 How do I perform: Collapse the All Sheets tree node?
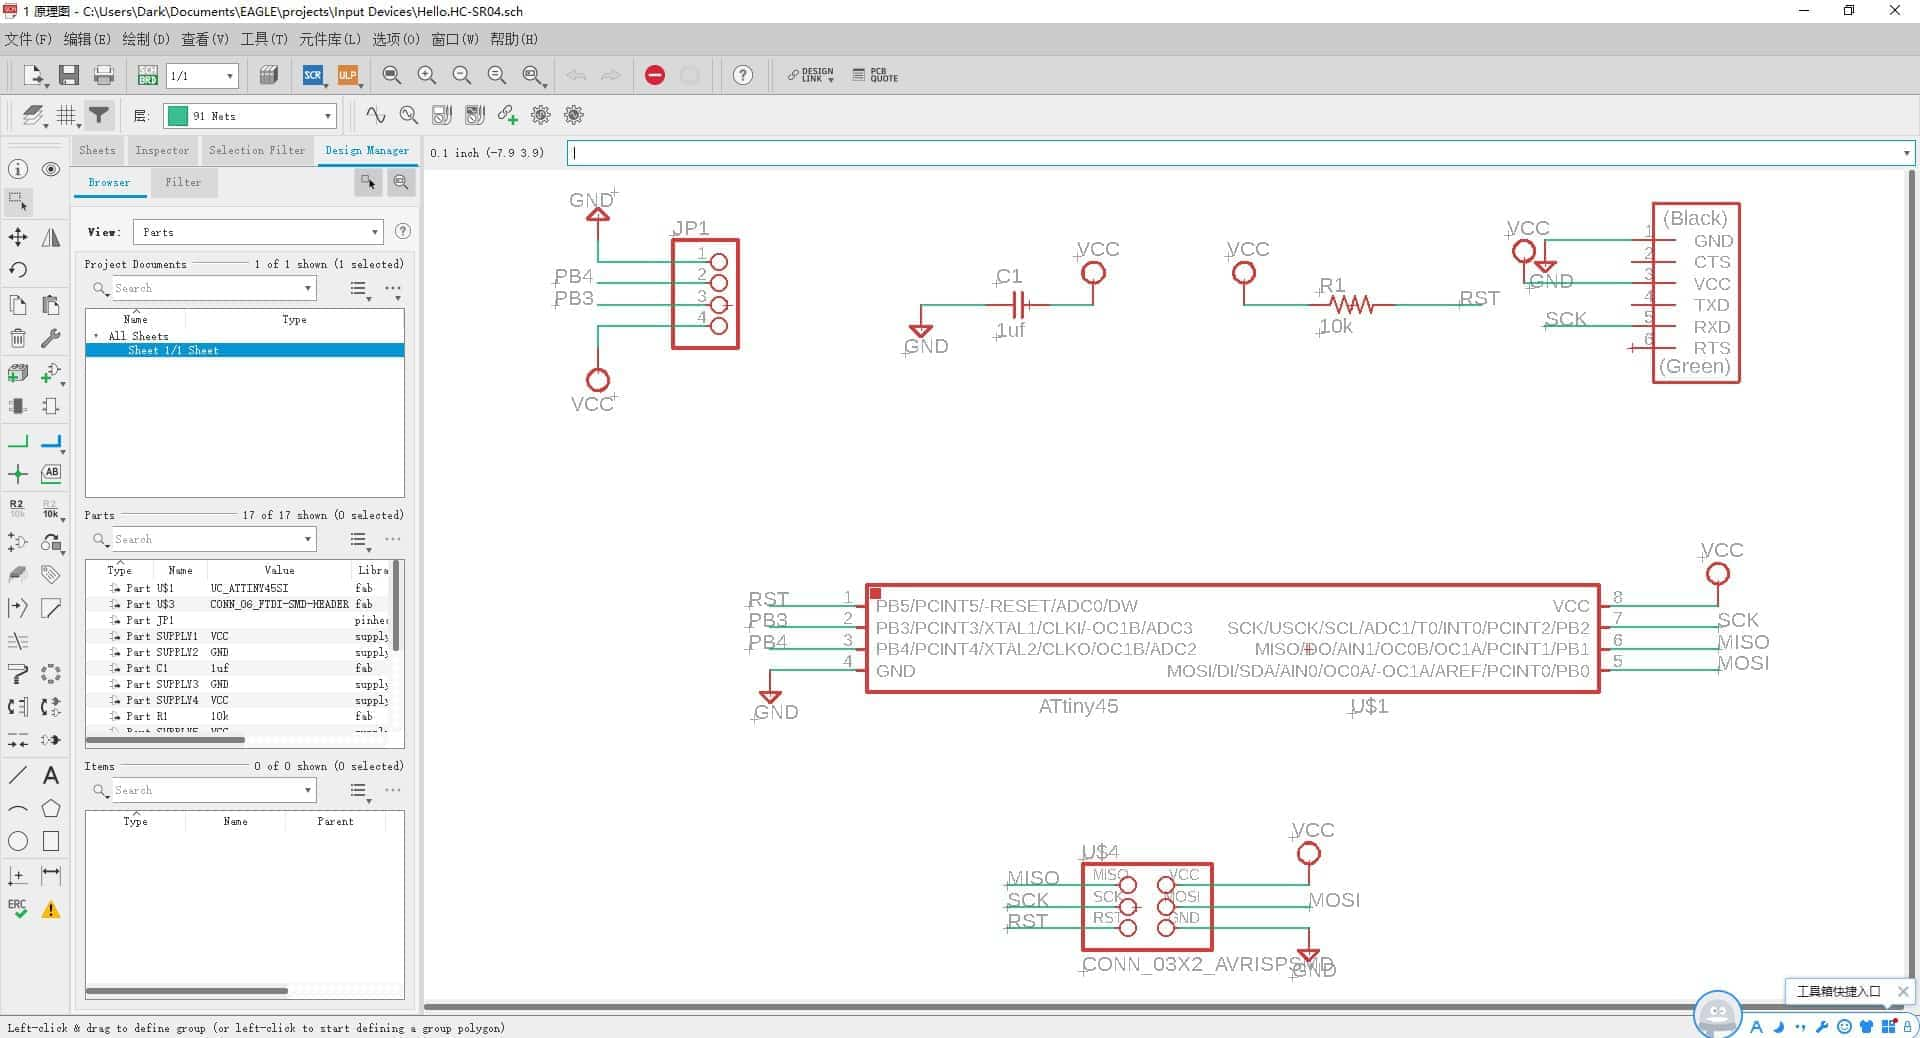pos(97,336)
